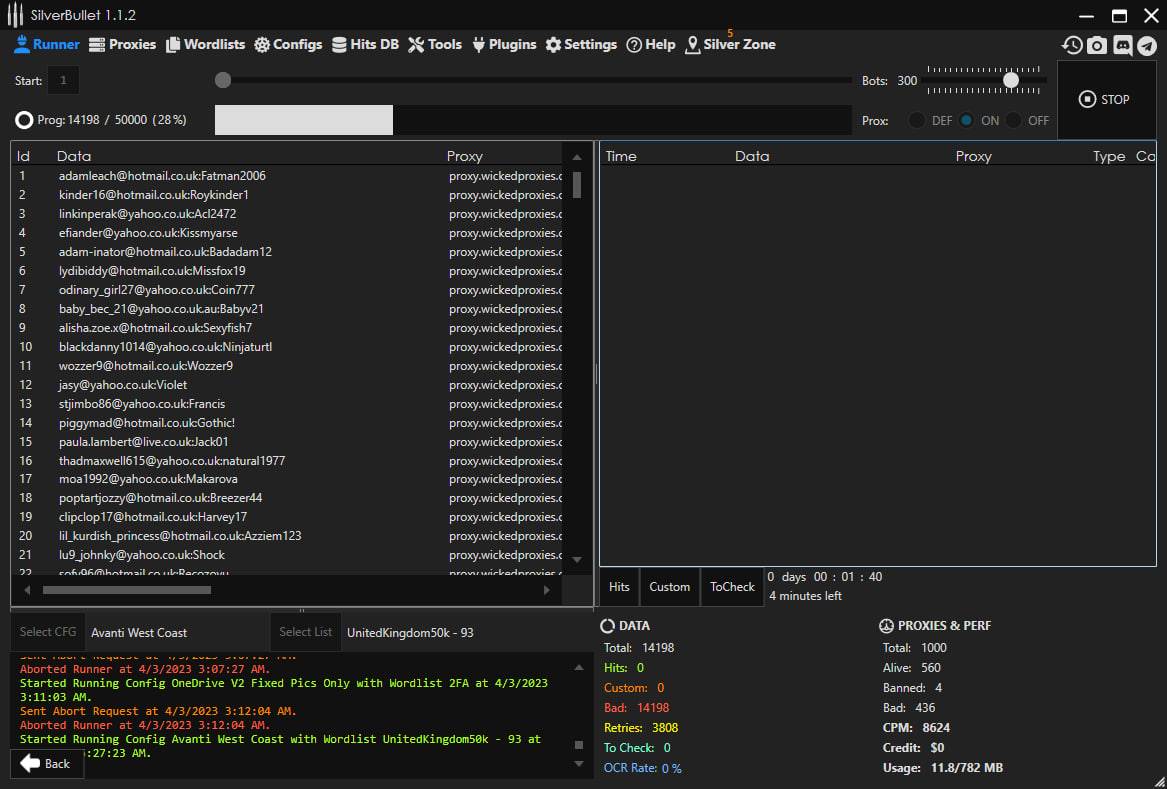The image size is (1167, 789).
Task: Select the OFF proxy mode radio button
Action: (1014, 120)
